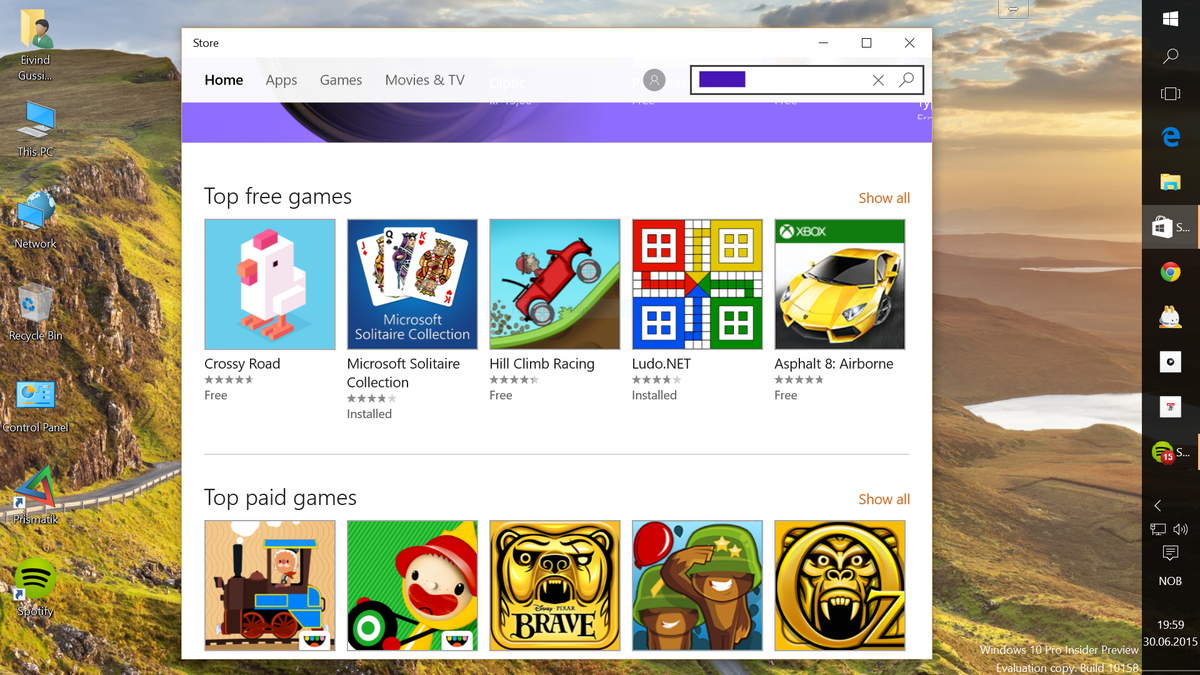Open the white-disc app icon above the calendar on taskbar

tap(1171, 362)
